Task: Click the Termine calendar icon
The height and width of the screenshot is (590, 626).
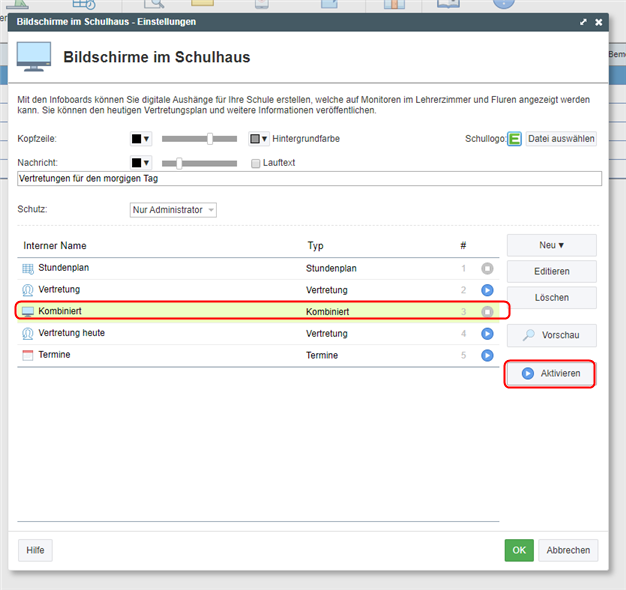Action: (x=28, y=355)
